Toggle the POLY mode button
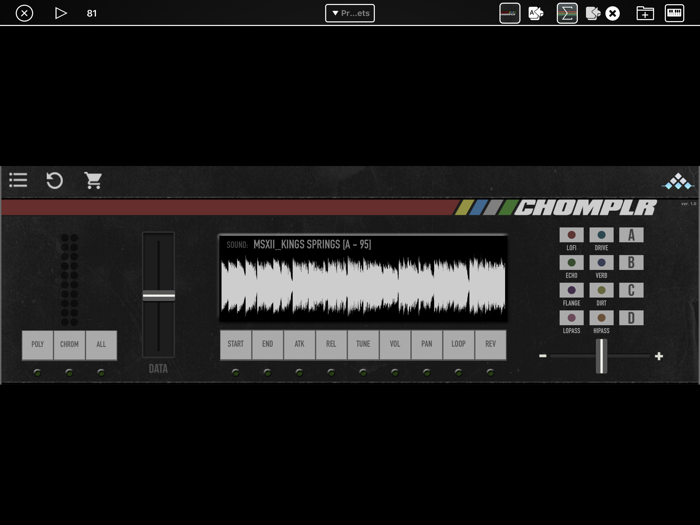 pyautogui.click(x=38, y=345)
